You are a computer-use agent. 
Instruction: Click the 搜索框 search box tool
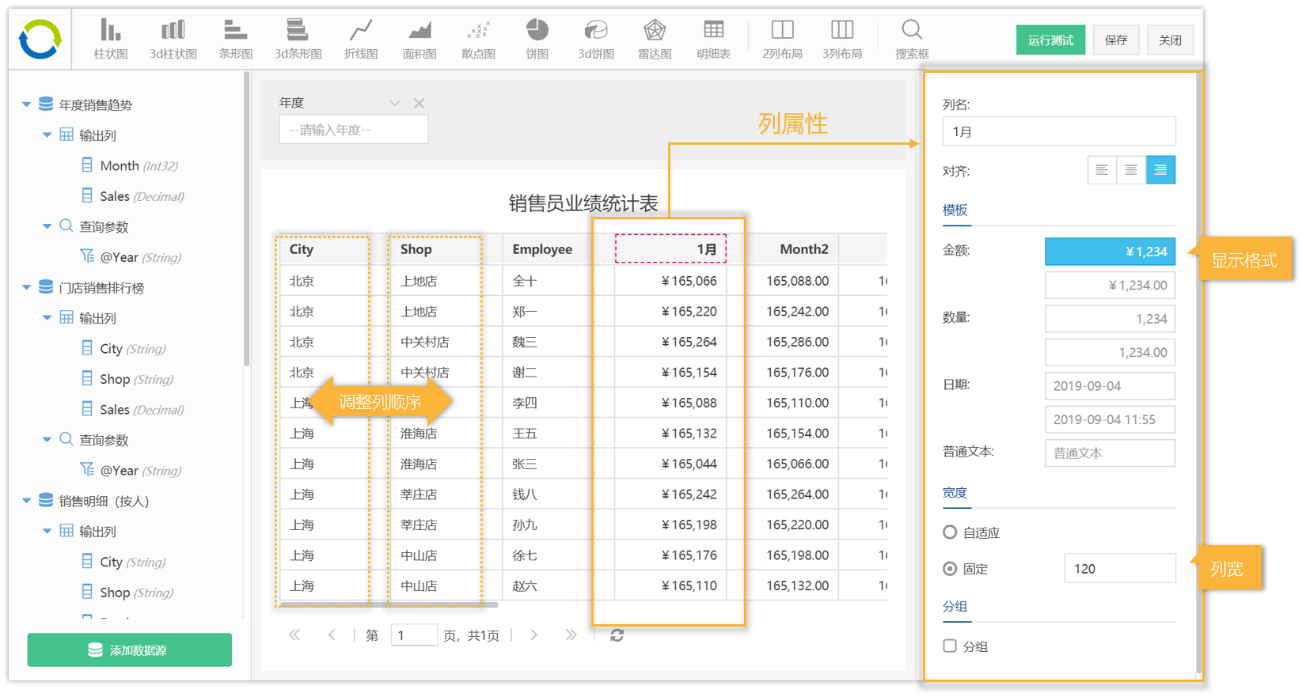click(x=911, y=39)
